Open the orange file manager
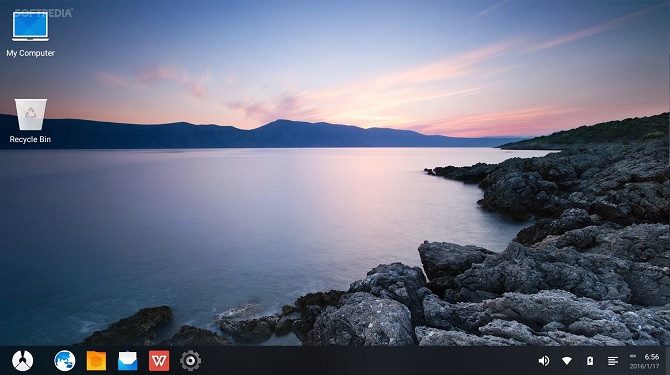Viewport: 670px width, 375px height. 96,361
